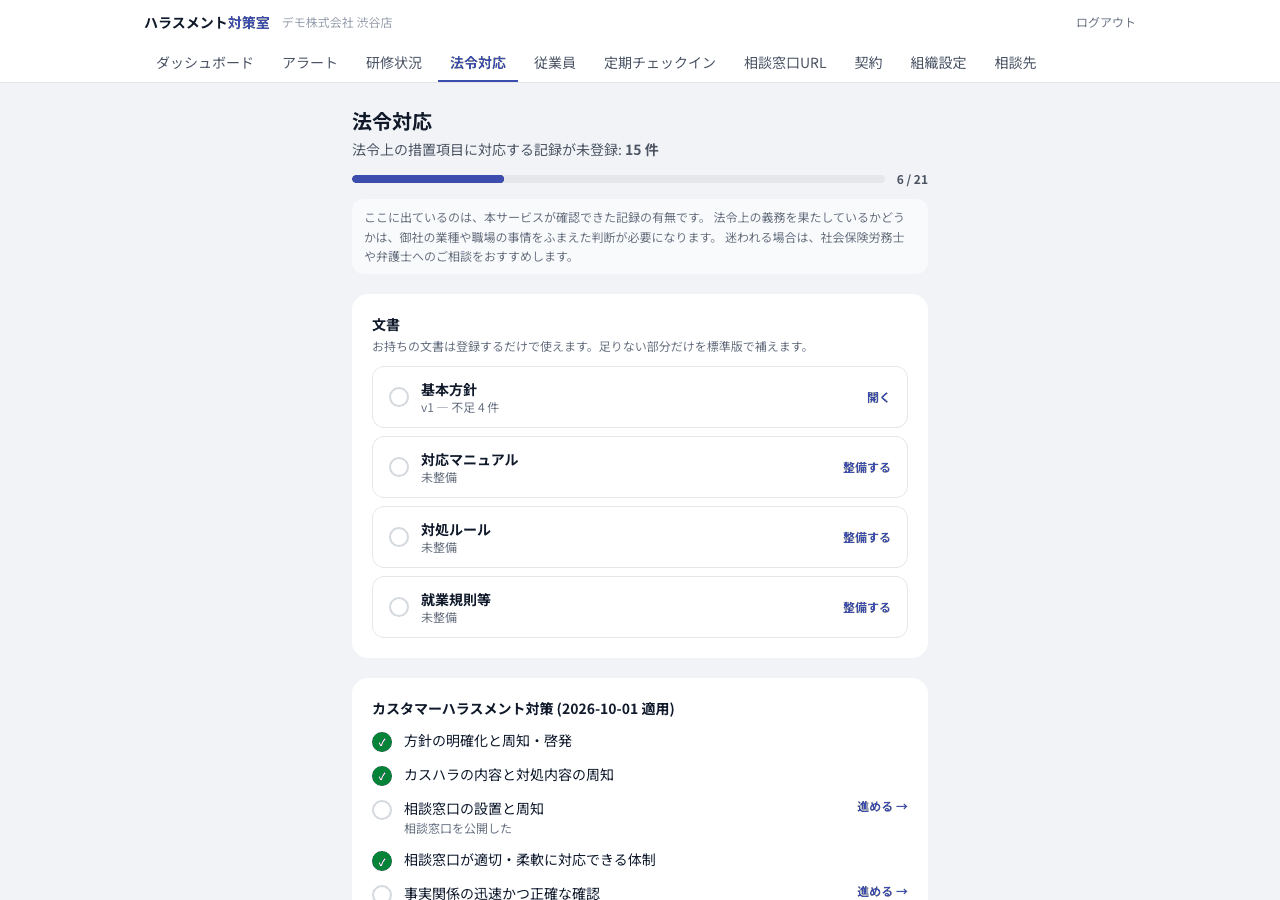
Task: Click 進める → for 事実関係の迅速かつ正確な確認
Action: tap(882, 891)
